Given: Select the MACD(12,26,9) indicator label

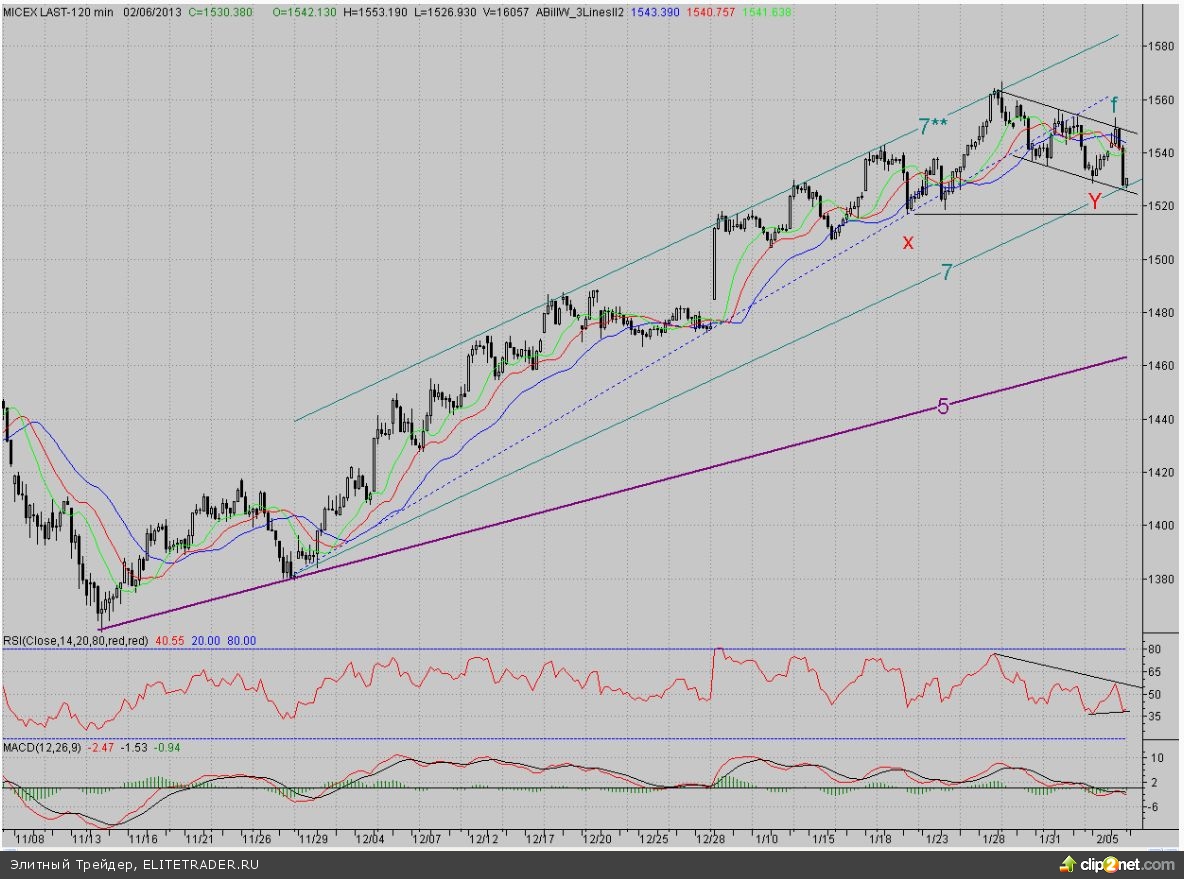Looking at the screenshot, I should pos(42,747).
